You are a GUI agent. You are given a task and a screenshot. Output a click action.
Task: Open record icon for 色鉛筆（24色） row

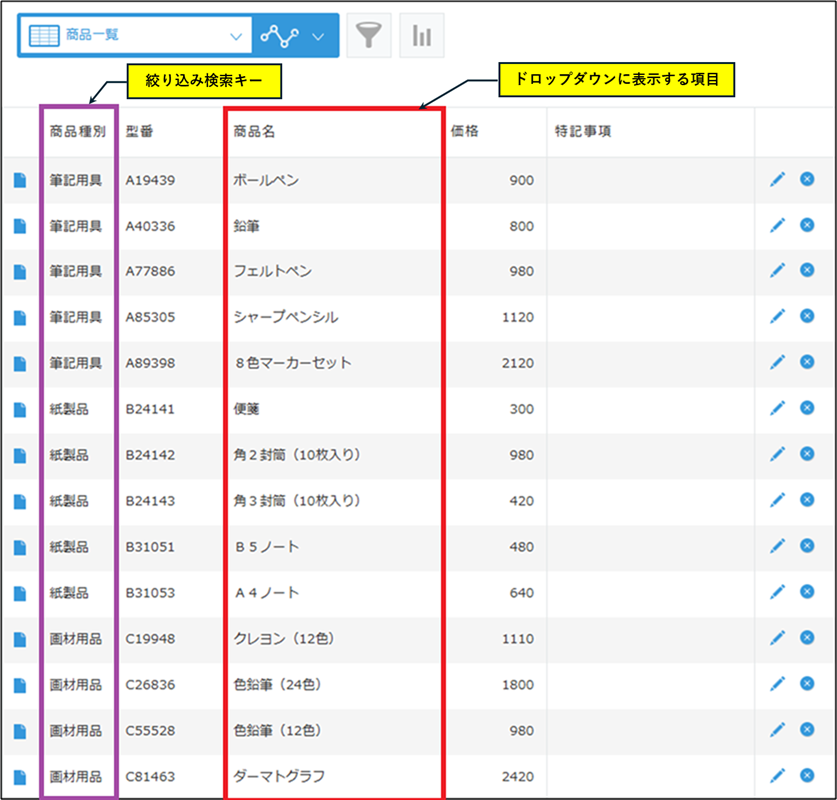tap(19, 685)
